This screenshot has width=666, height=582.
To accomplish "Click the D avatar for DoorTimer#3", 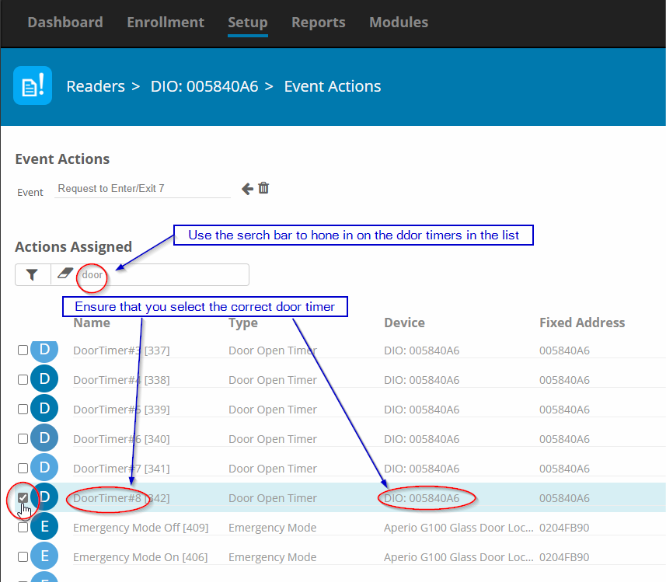I will [x=45, y=350].
